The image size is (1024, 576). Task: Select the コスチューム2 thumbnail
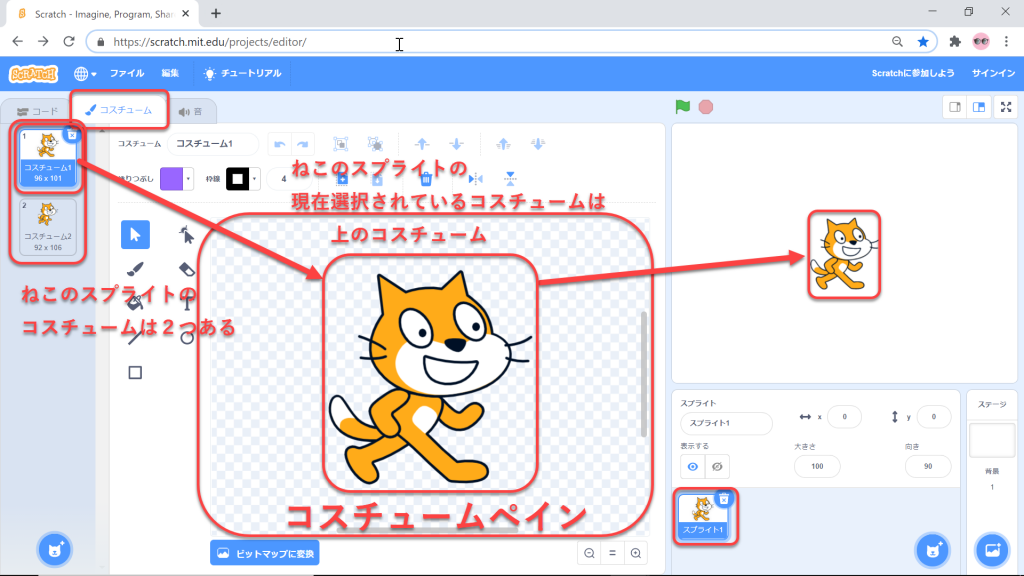coord(48,226)
